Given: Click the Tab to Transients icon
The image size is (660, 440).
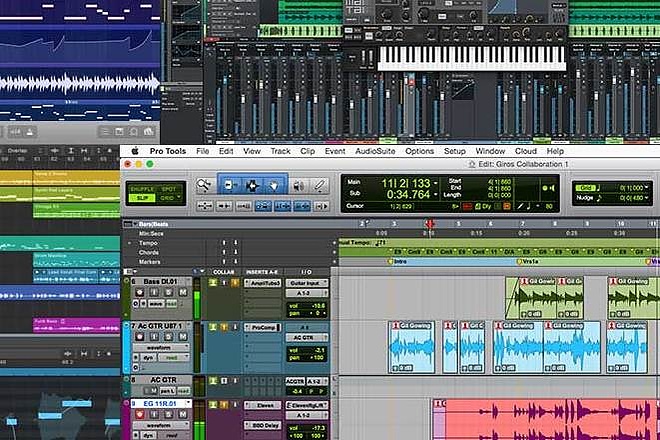Looking at the screenshot, I should [x=224, y=206].
